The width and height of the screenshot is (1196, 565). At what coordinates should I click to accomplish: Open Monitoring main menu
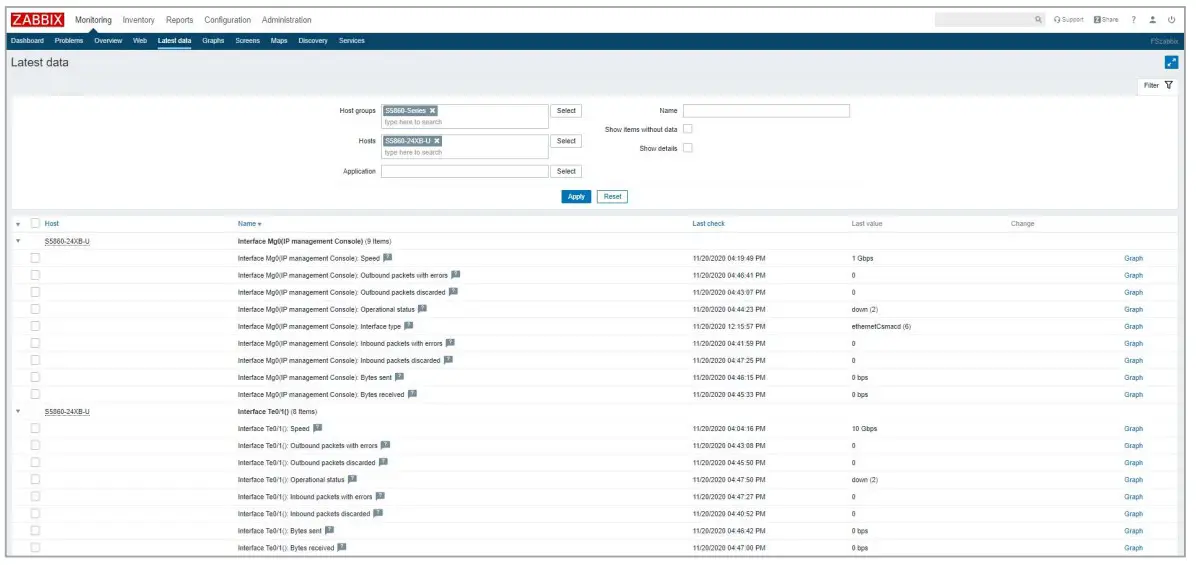(x=93, y=20)
